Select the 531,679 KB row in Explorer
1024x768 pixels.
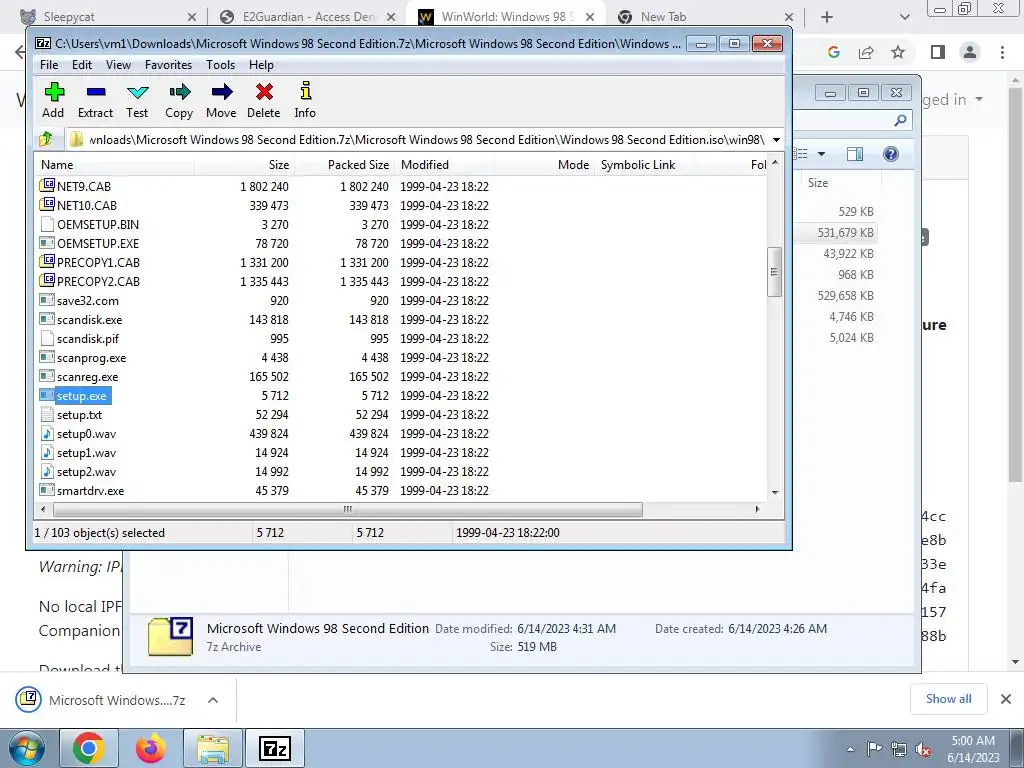(x=836, y=232)
